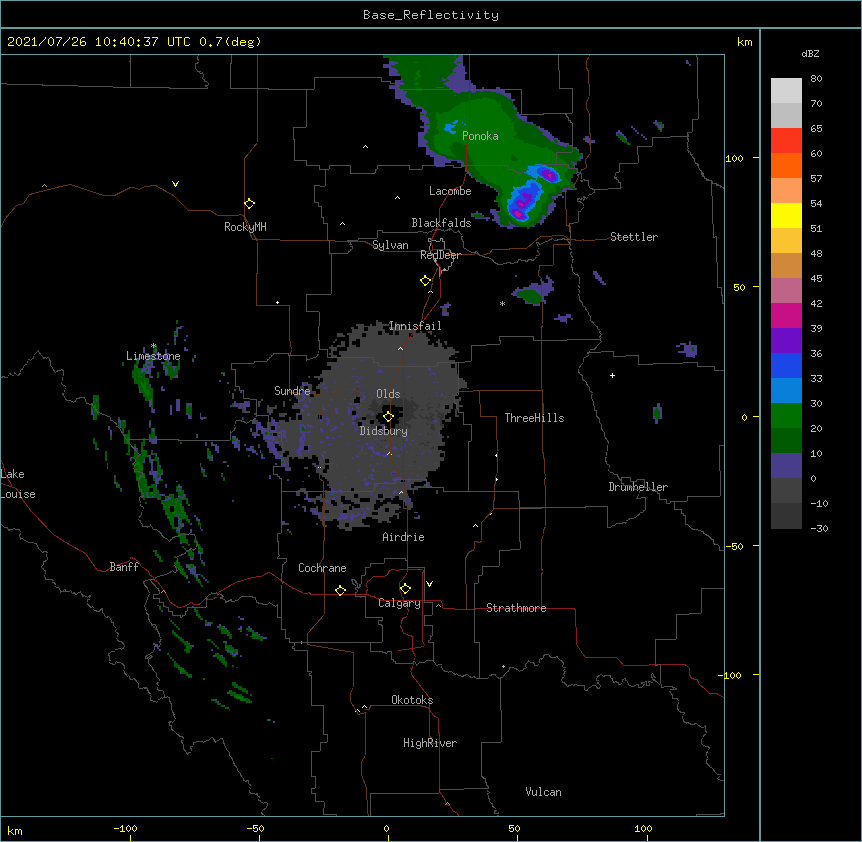Click the dBZ legend heading
The image size is (862, 842).
(x=810, y=54)
